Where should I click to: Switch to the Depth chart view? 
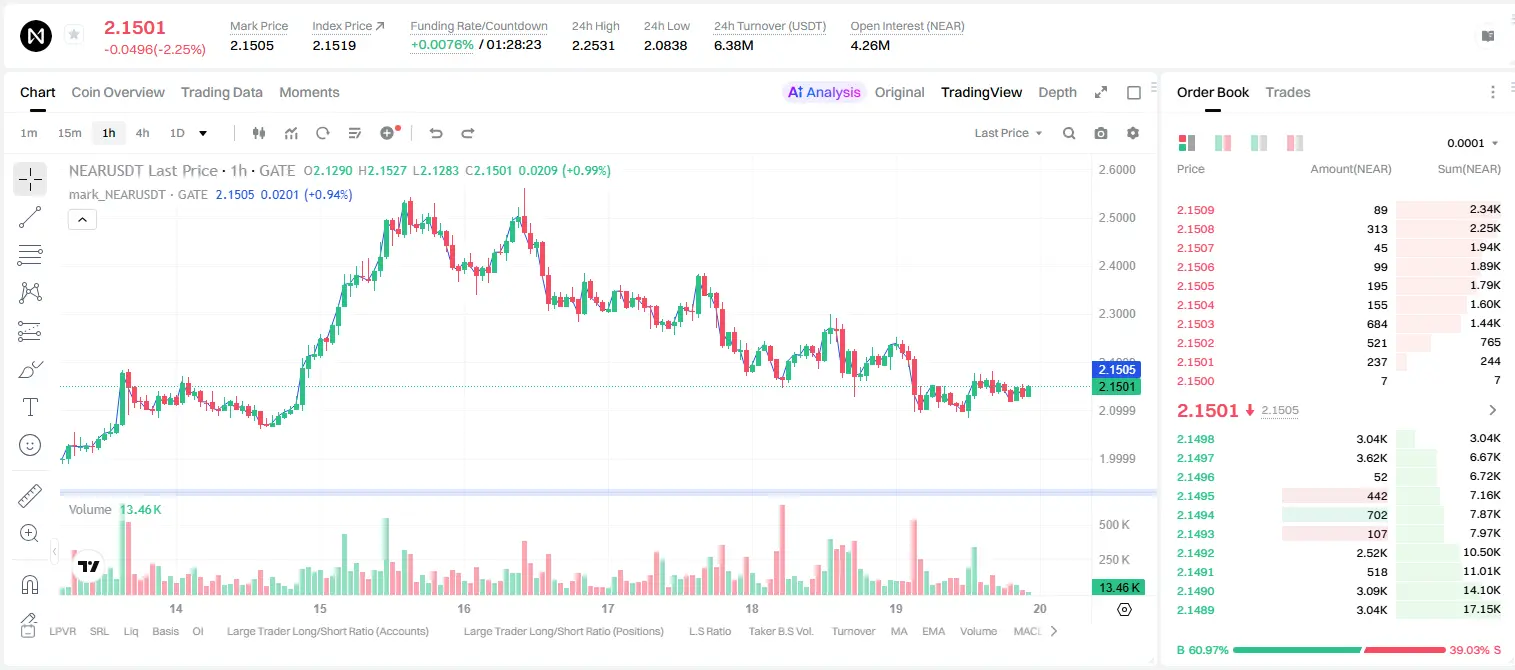(x=1057, y=92)
